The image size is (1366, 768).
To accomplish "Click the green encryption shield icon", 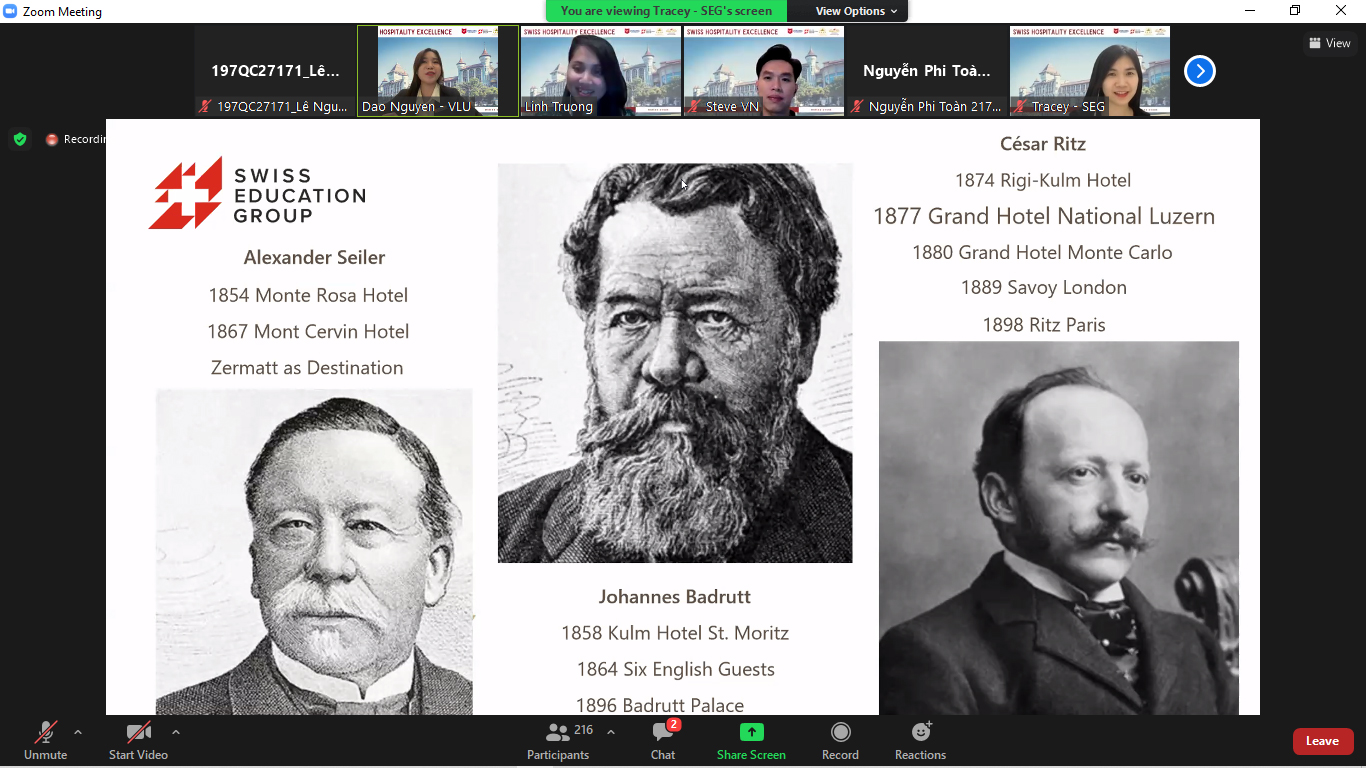I will (20, 139).
